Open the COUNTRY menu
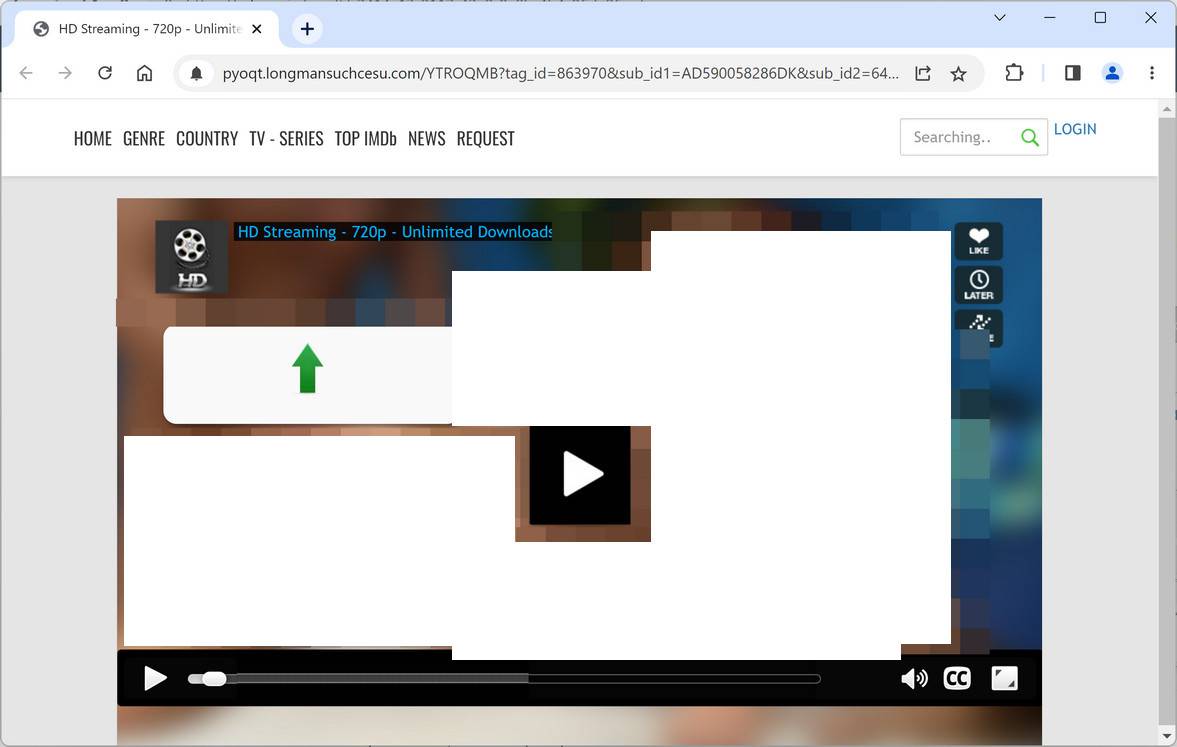Image resolution: width=1177 pixels, height=747 pixels. (207, 138)
